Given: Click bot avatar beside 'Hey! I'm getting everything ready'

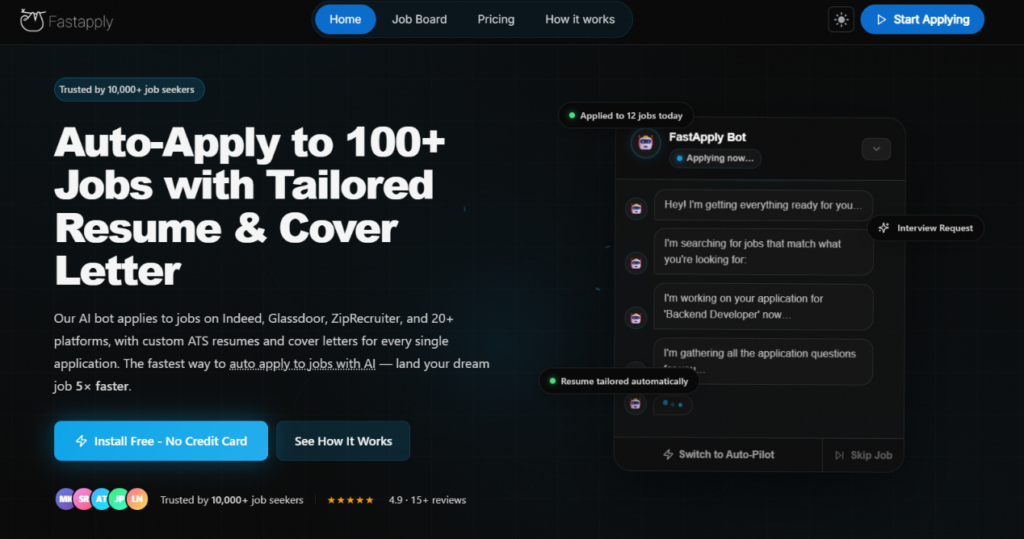Looking at the screenshot, I should (x=636, y=209).
